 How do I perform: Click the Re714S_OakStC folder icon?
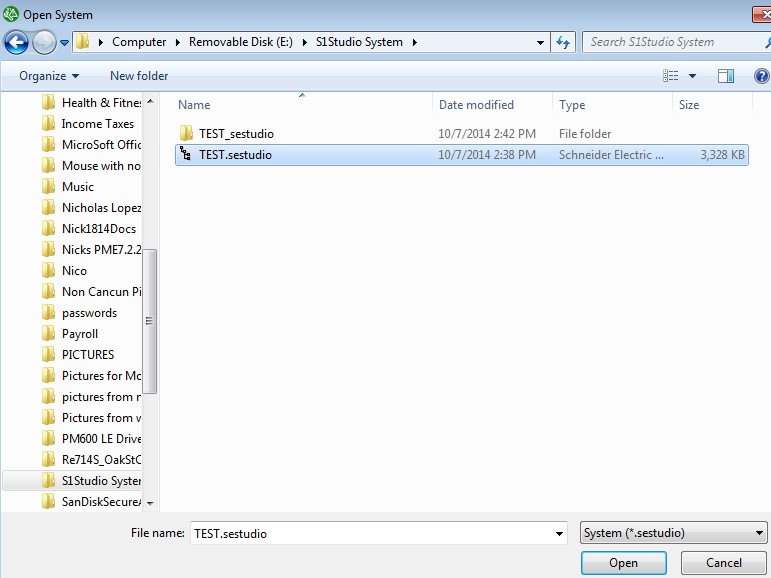tap(48, 459)
